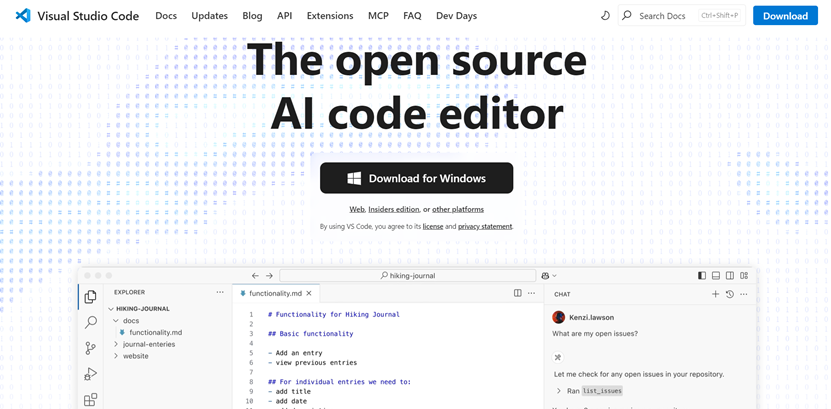Viewport: 831px width, 409px height.
Task: Toggle the bottom panel layout icon
Action: (x=716, y=275)
